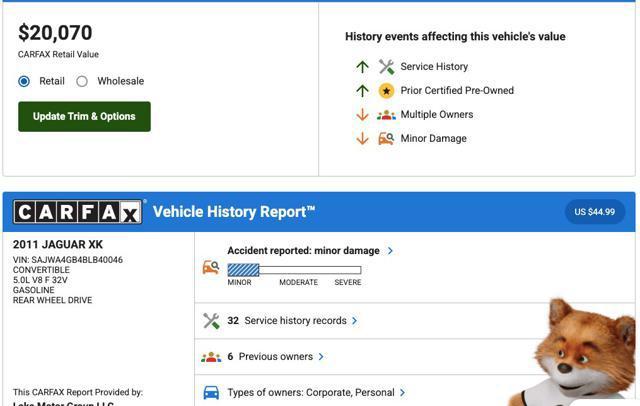Expand chevron next to Accident reported

coord(390,251)
